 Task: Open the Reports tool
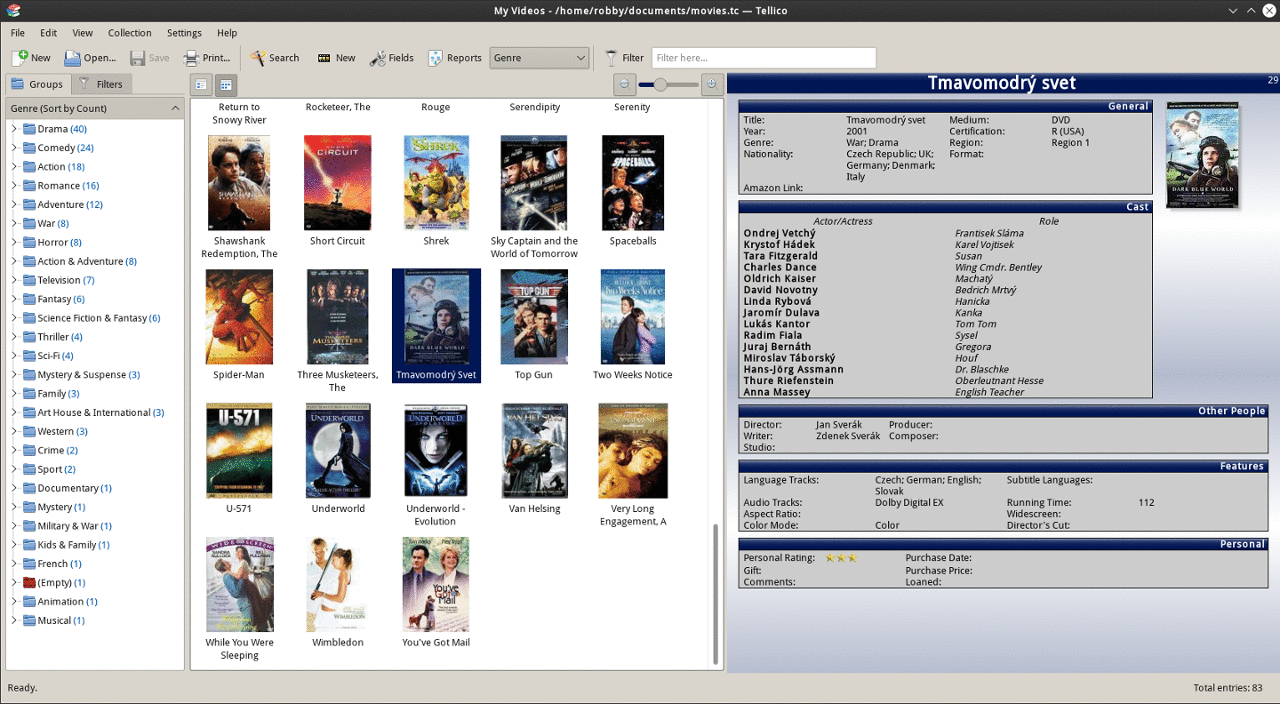click(455, 58)
